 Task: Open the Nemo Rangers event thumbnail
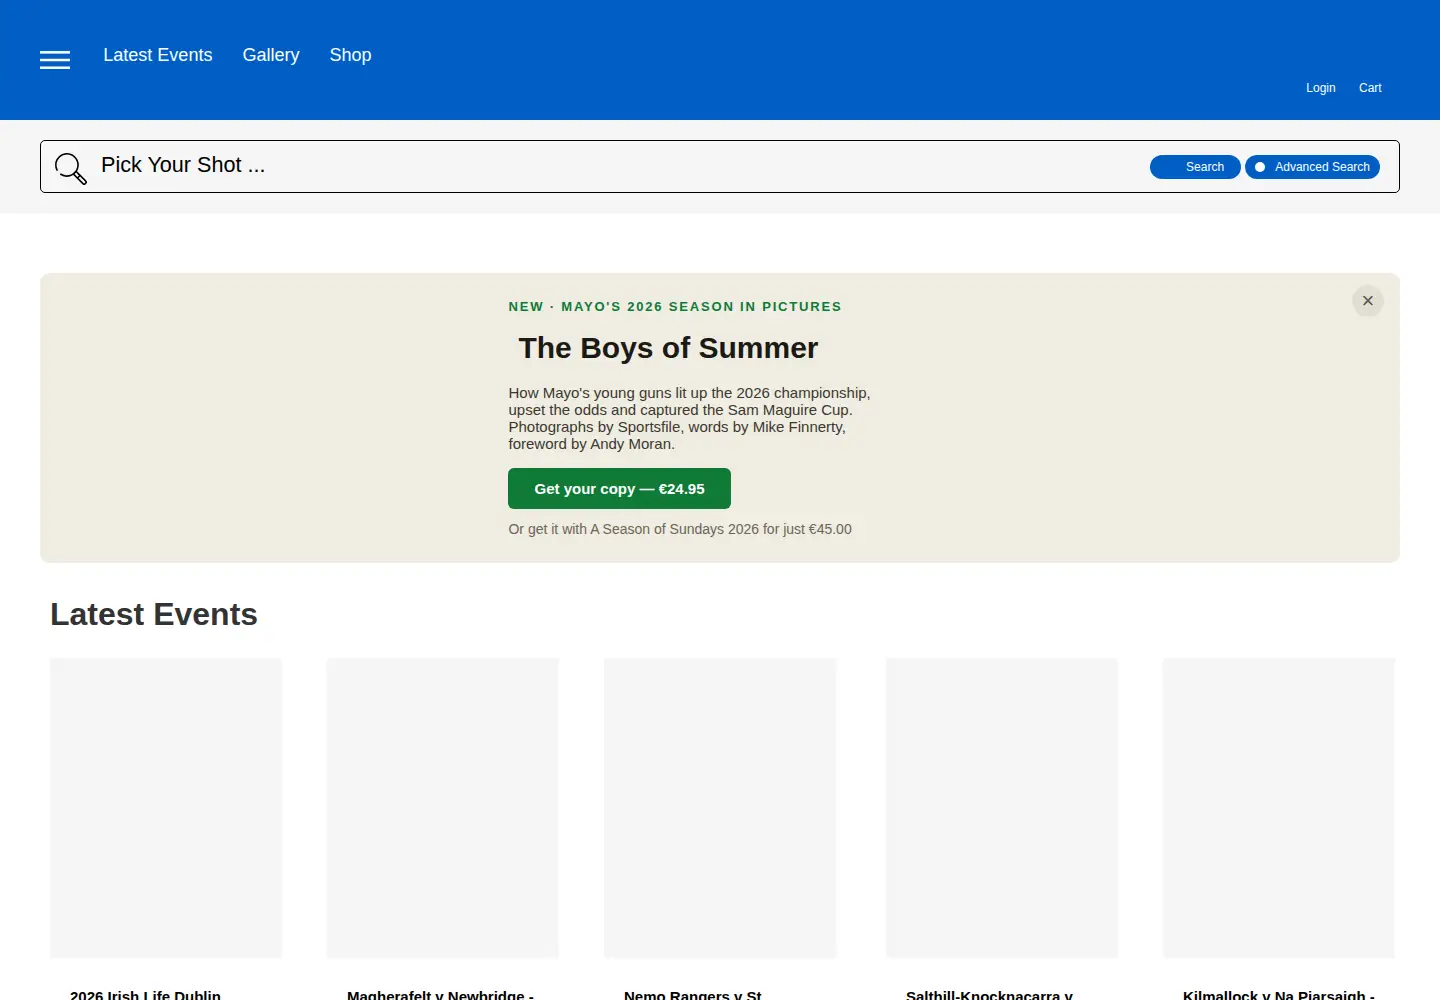[720, 808]
